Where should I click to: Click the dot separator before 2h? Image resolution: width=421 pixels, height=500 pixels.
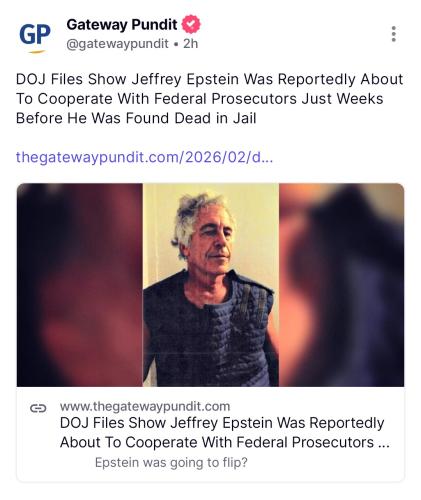176,44
